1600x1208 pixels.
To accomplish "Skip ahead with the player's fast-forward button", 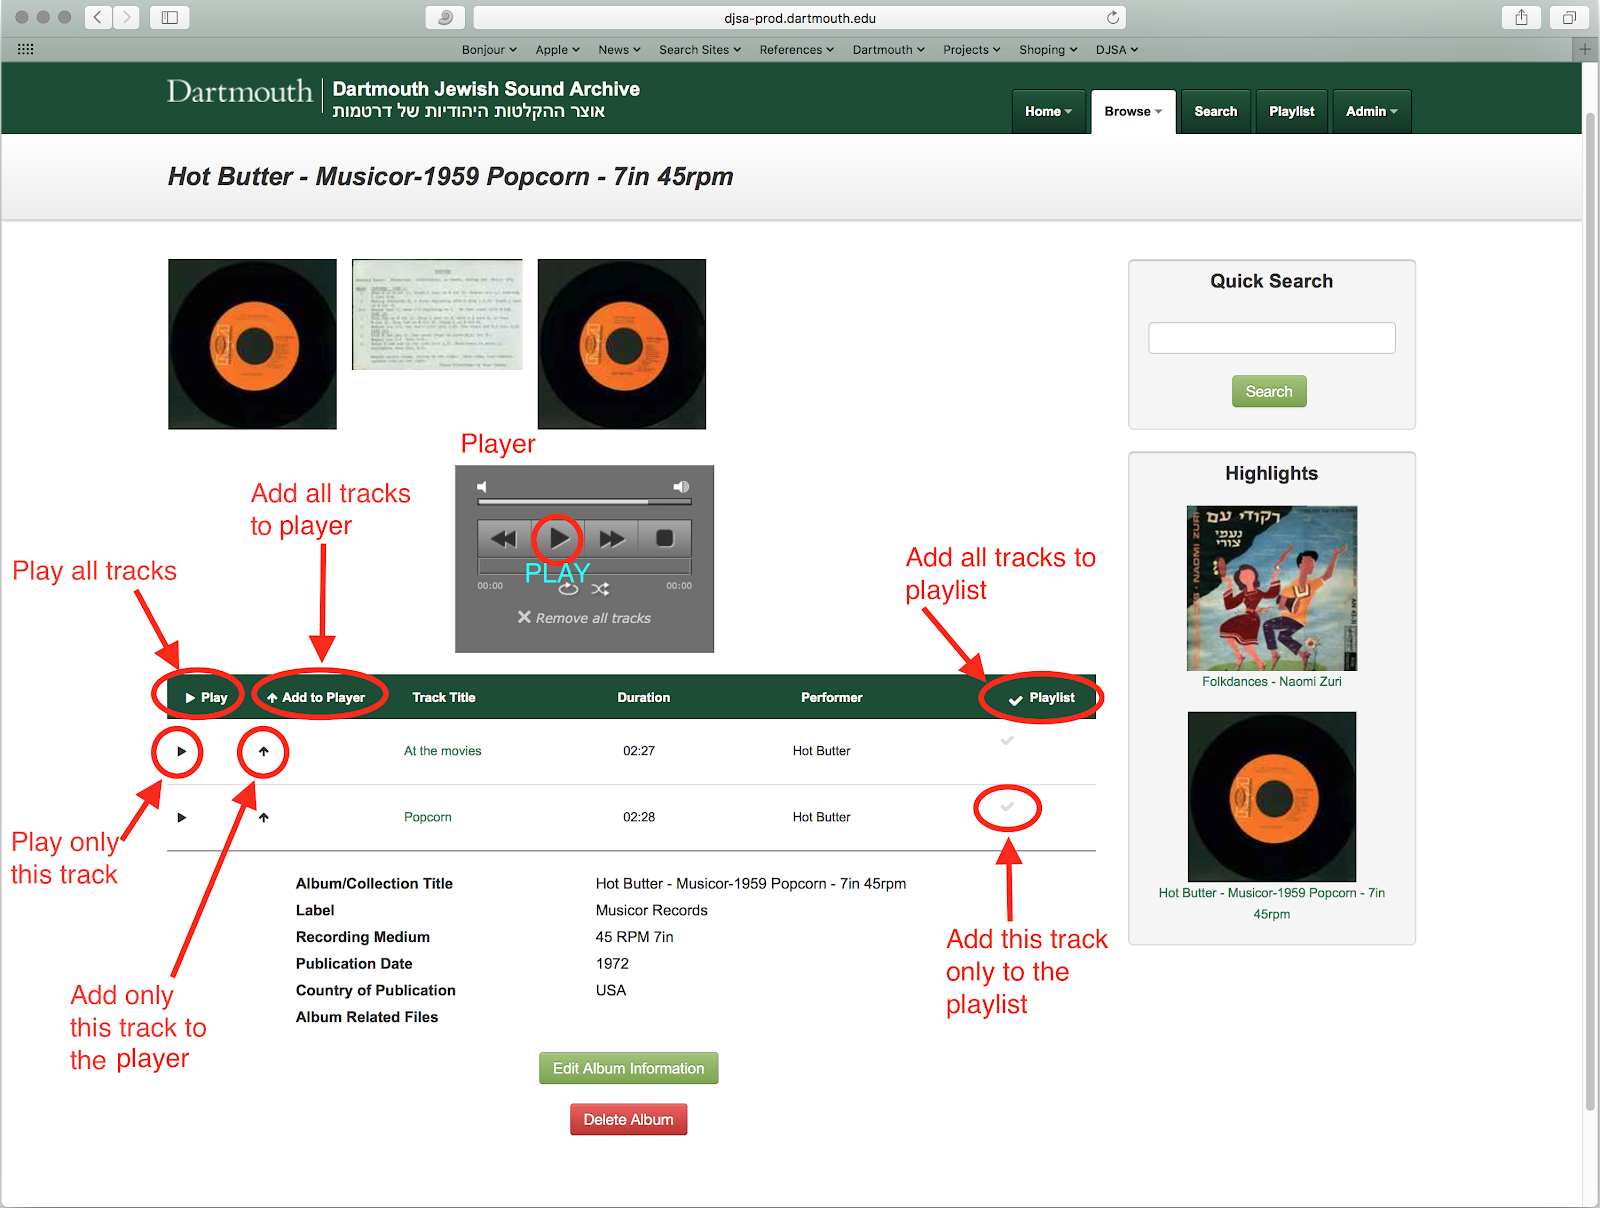I will click(611, 539).
